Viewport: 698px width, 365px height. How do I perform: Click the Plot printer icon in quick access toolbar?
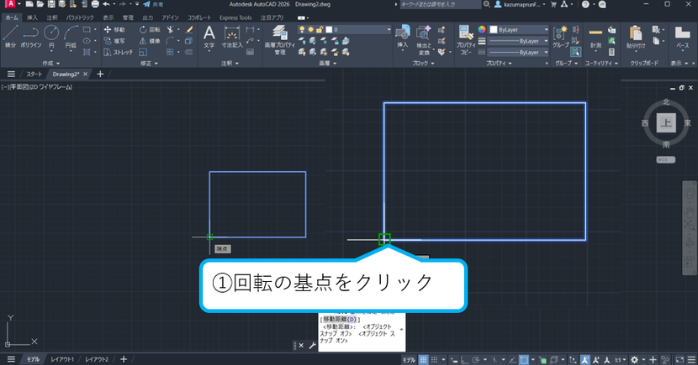[x=95, y=4]
